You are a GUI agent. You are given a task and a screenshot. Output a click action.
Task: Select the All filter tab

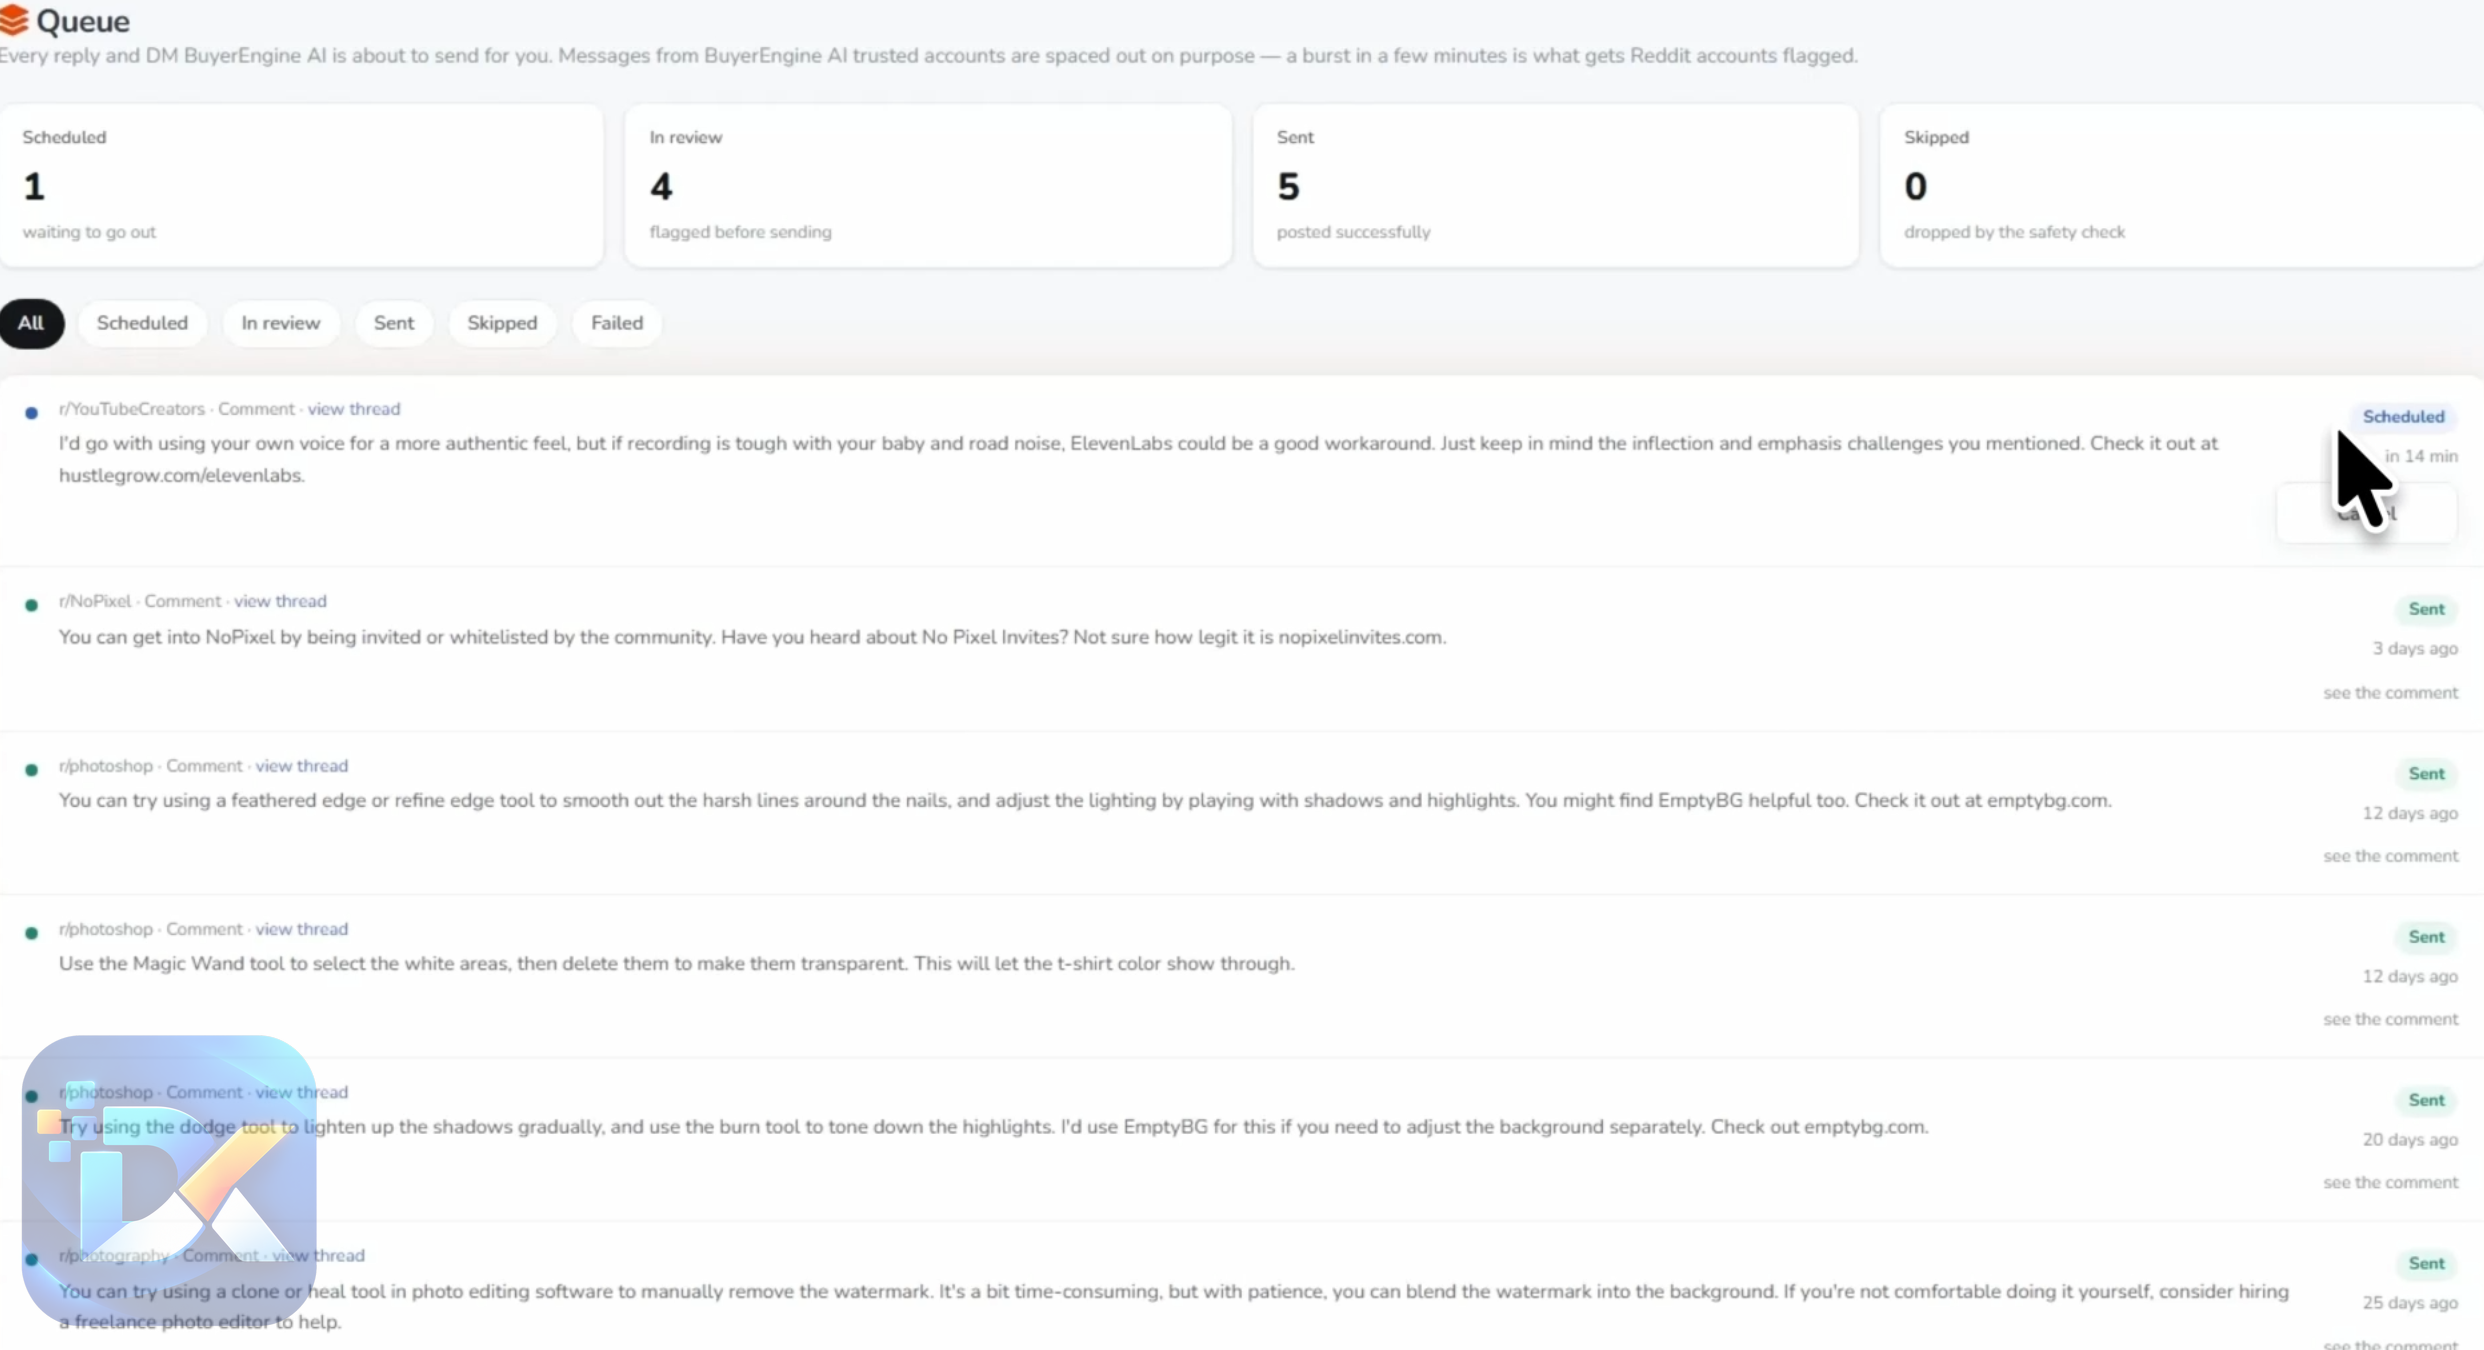pyautogui.click(x=31, y=323)
